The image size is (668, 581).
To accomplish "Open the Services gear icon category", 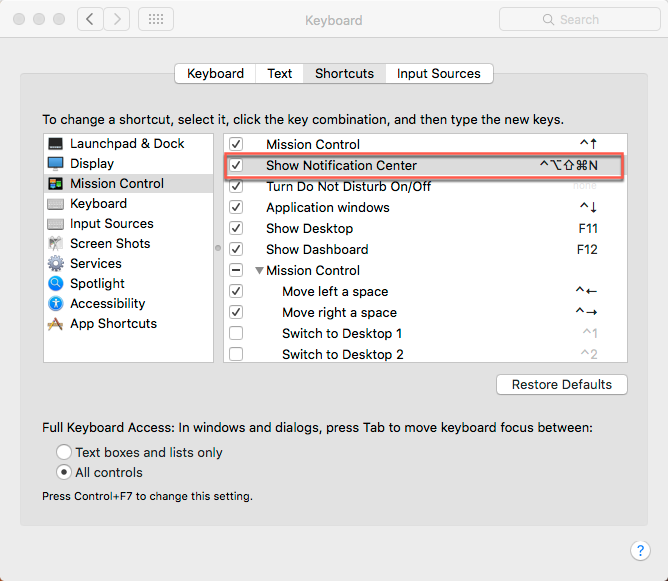I will click(x=55, y=264).
